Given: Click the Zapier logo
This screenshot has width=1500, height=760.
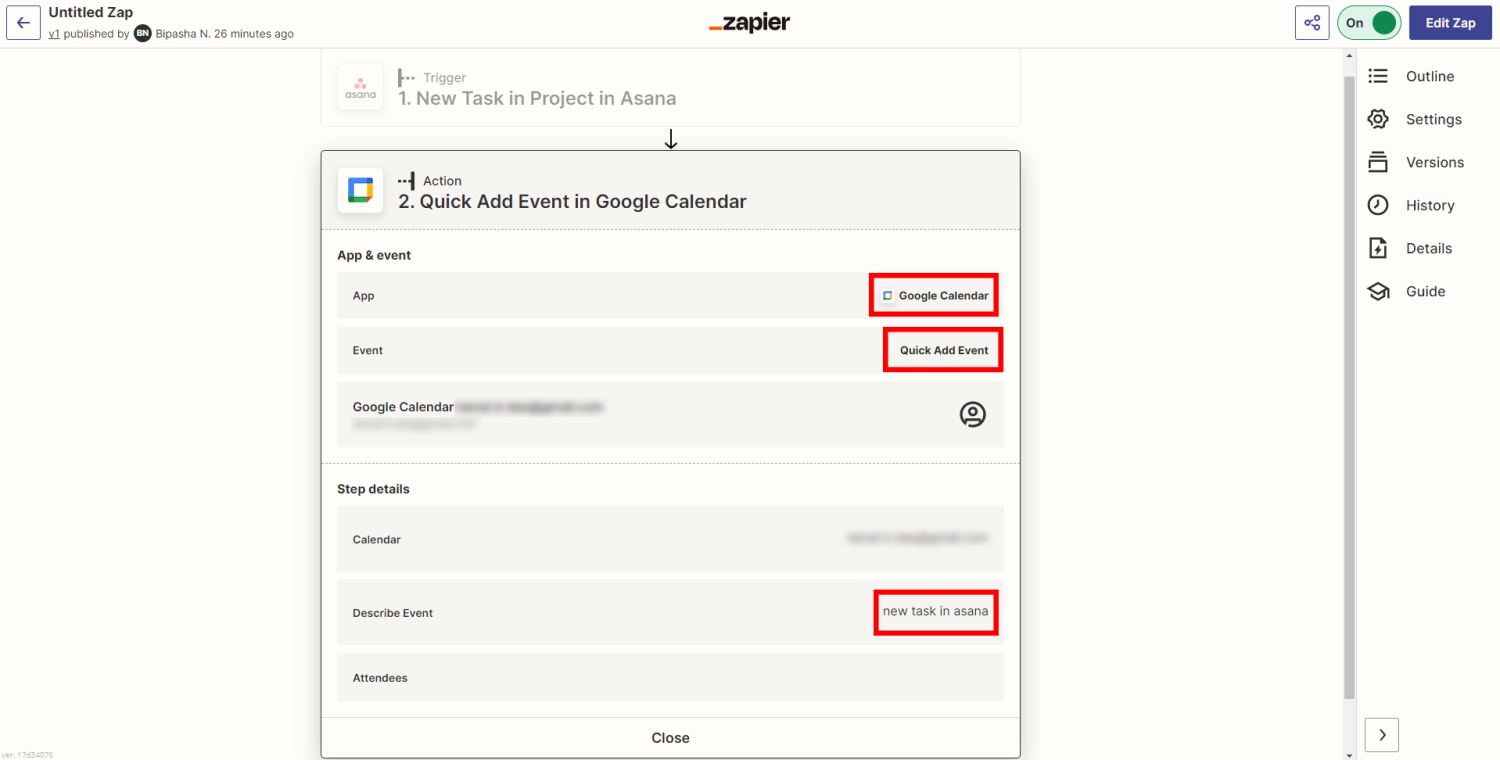Looking at the screenshot, I should point(749,23).
